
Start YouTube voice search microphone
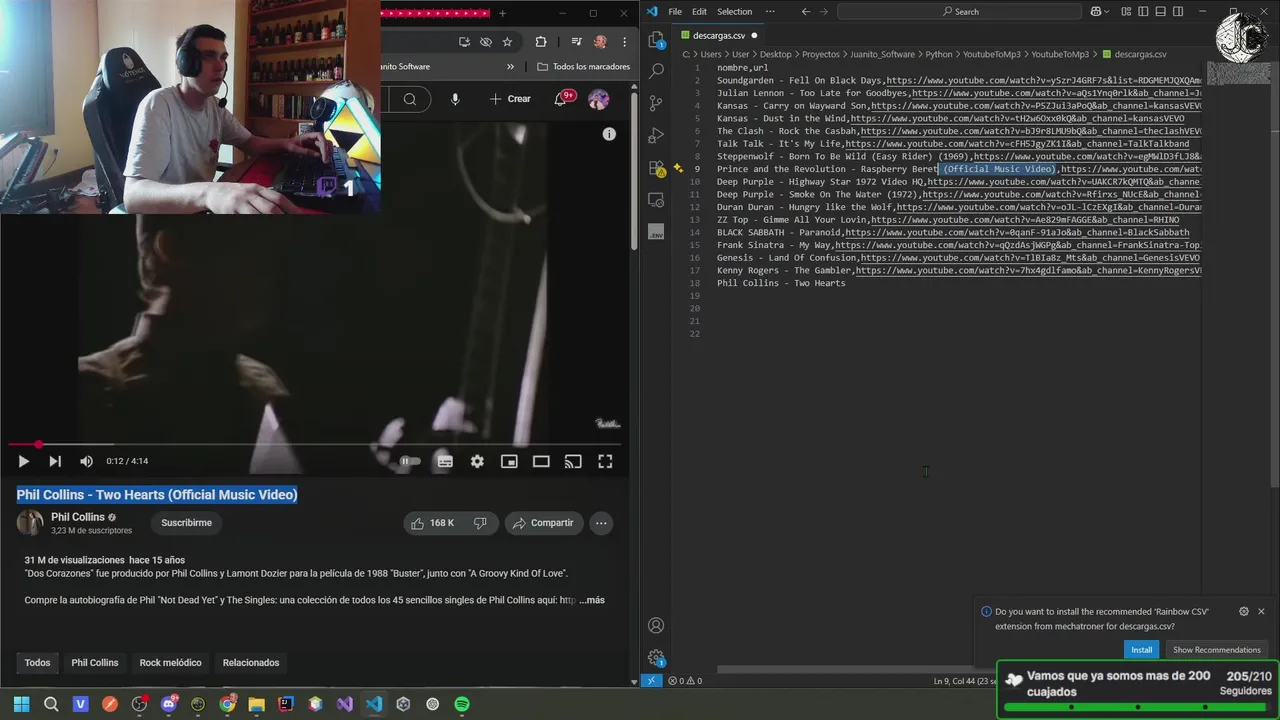(x=455, y=99)
